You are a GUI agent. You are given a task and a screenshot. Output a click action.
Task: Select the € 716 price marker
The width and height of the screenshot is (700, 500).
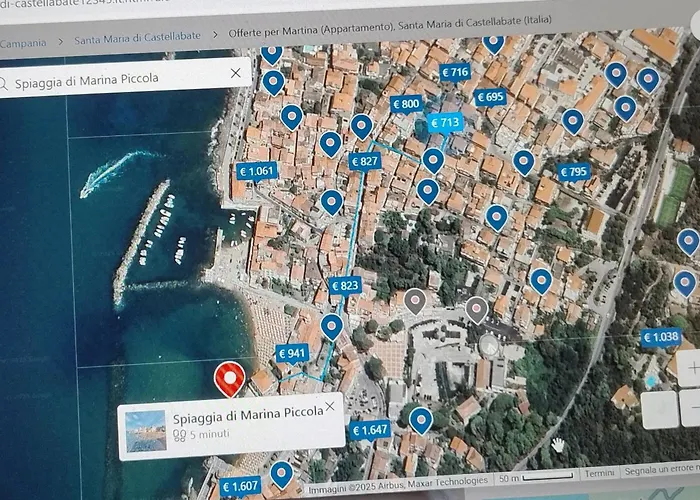(455, 72)
